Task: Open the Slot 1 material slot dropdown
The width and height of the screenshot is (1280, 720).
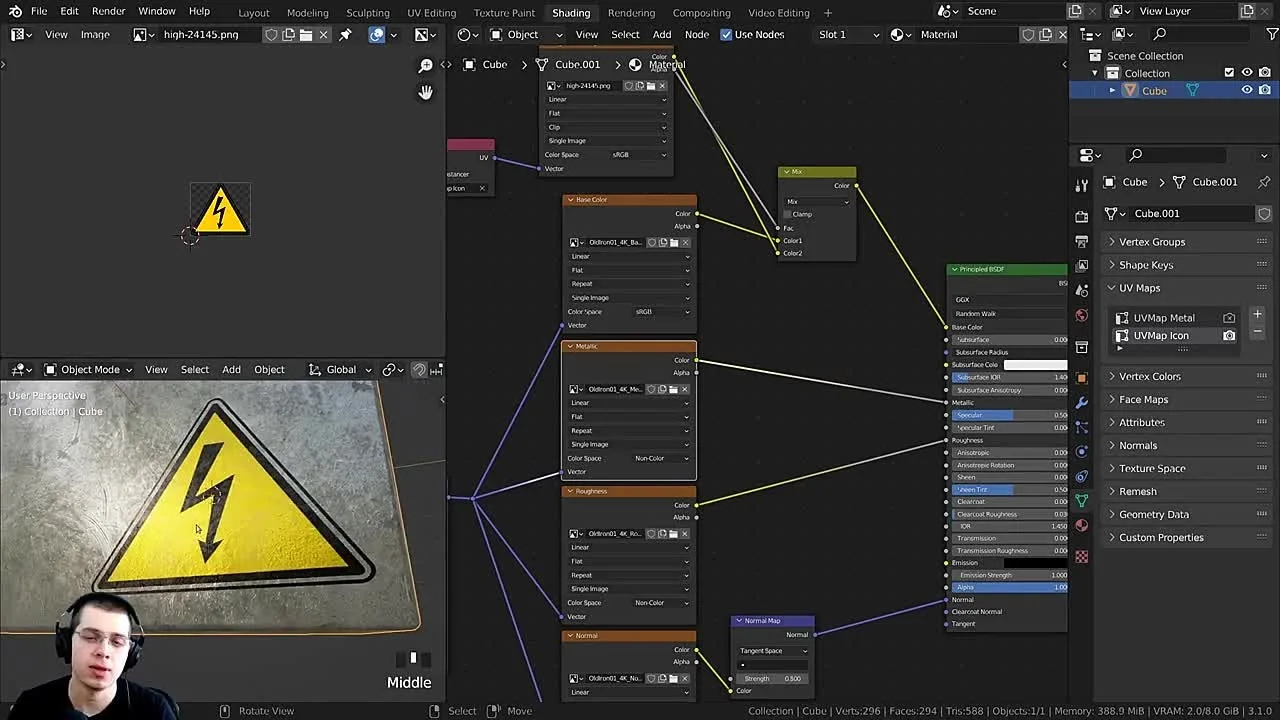Action: [848, 34]
